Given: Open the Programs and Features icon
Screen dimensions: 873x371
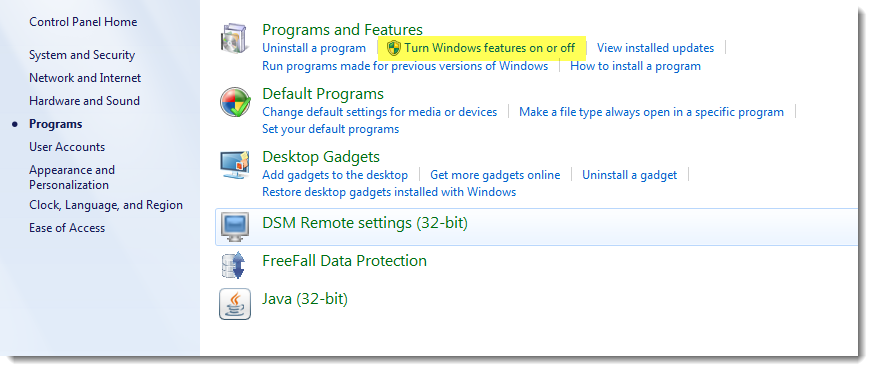Looking at the screenshot, I should (234, 39).
